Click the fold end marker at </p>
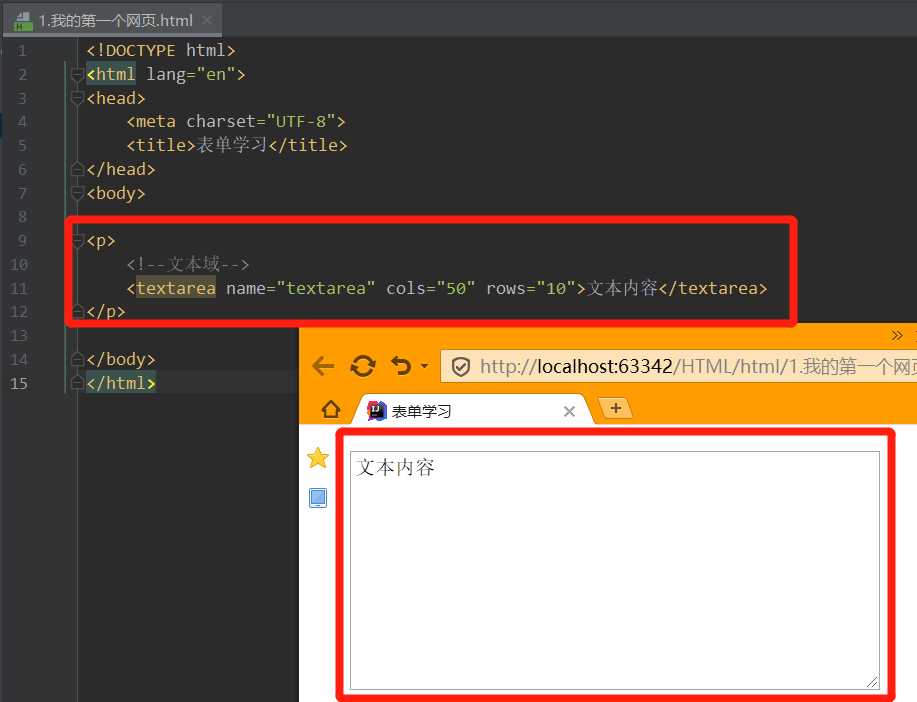Viewport: 917px width, 702px height. click(78, 311)
